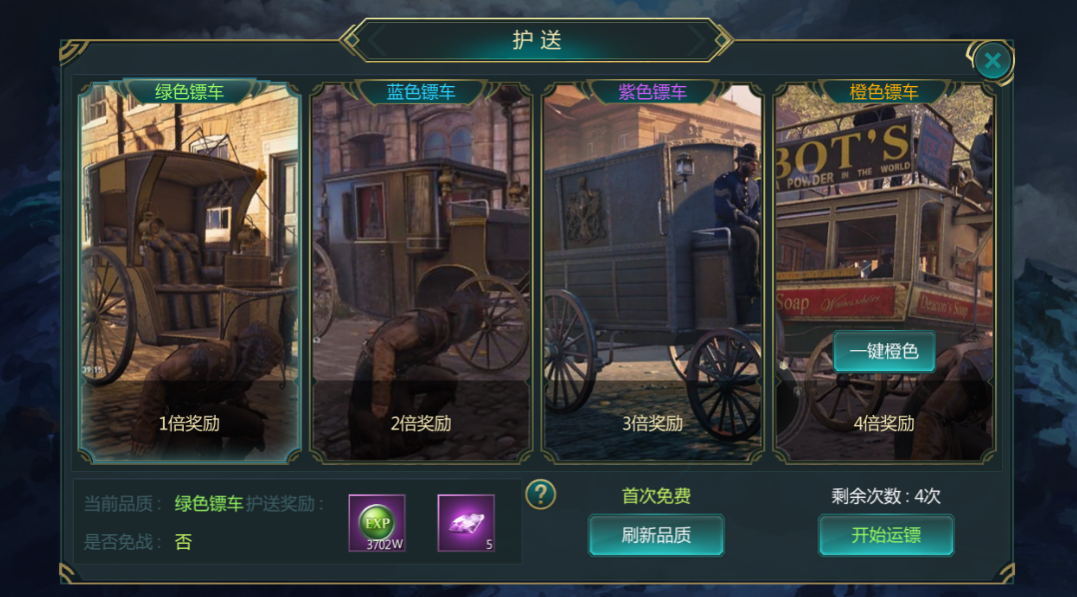1077x597 pixels.
Task: Select the 橙色镖车 orange cart card
Action: (x=884, y=272)
